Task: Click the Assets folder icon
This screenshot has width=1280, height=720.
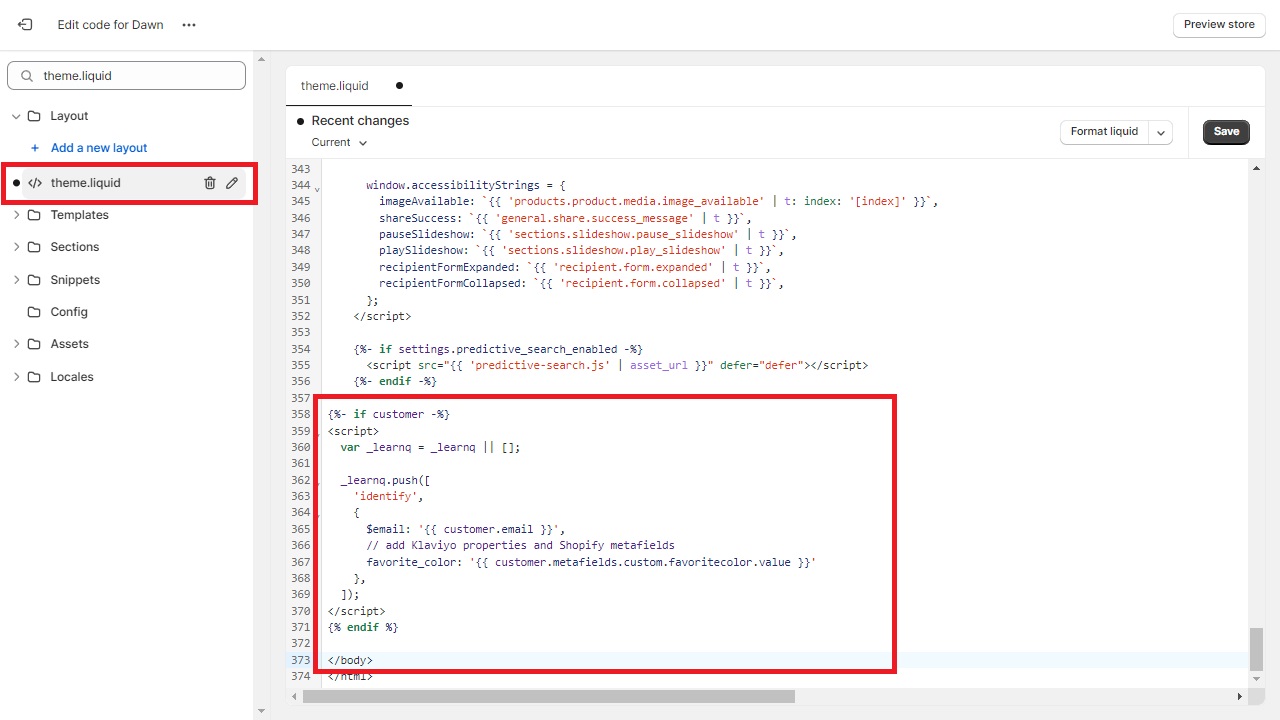Action: click(35, 344)
